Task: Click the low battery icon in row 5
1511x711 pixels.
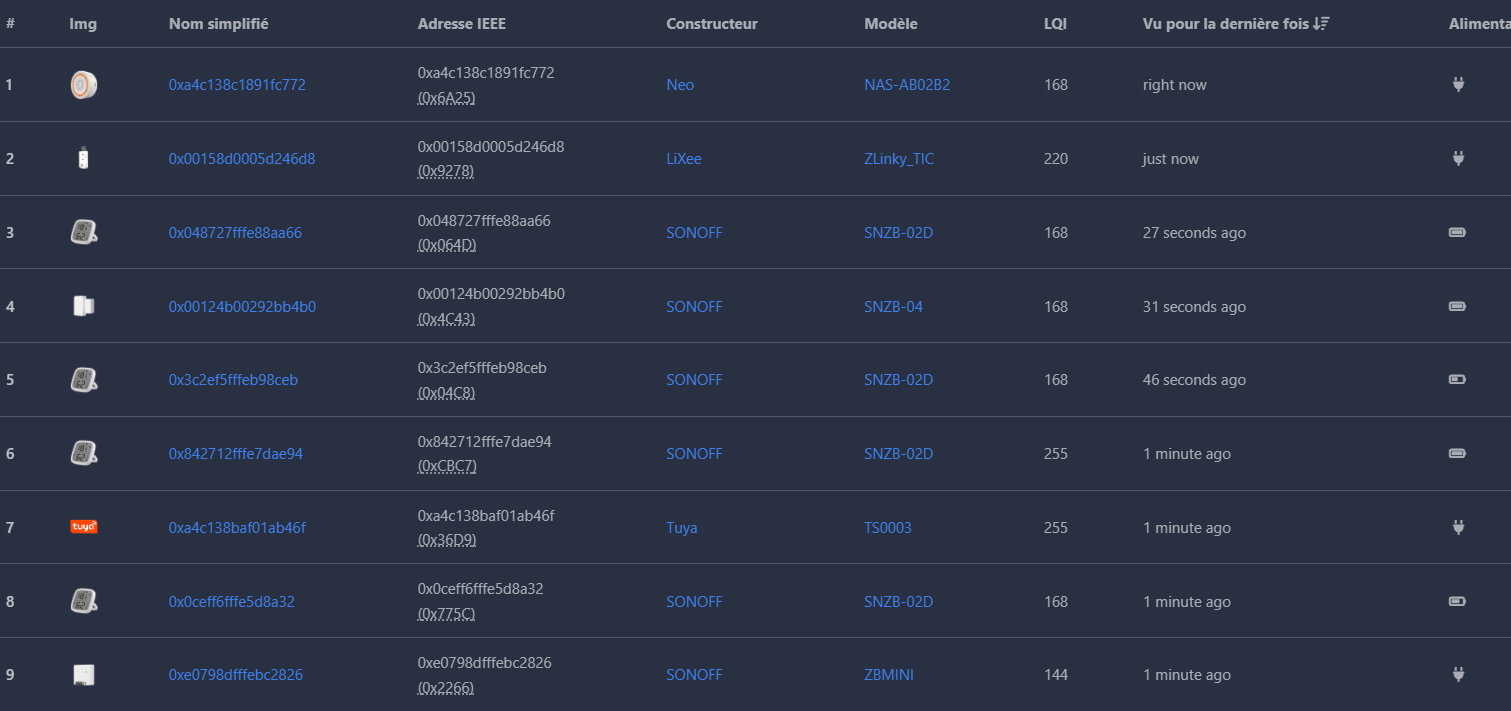Action: click(x=1457, y=380)
